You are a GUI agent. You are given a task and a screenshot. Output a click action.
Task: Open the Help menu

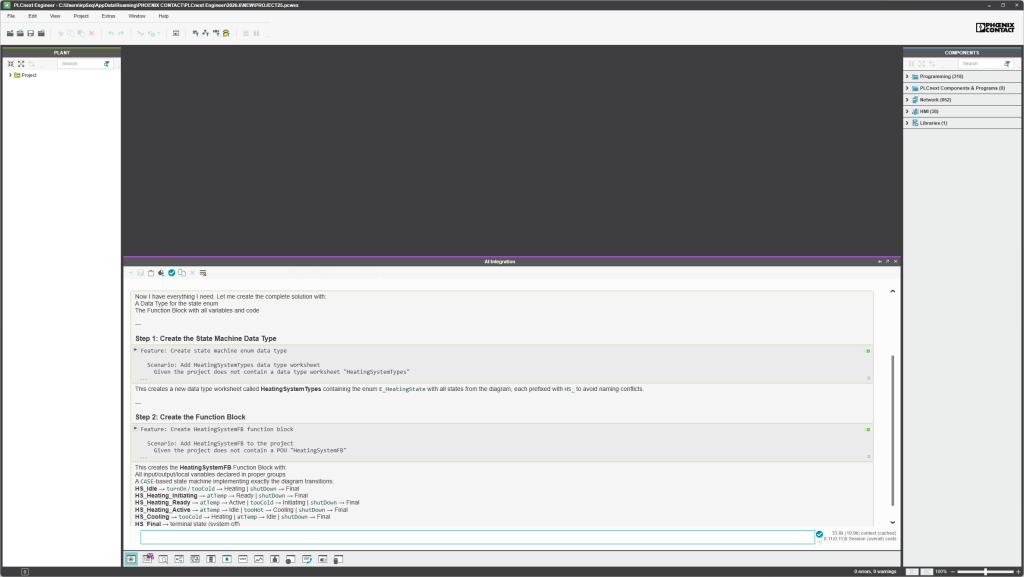[x=164, y=16]
